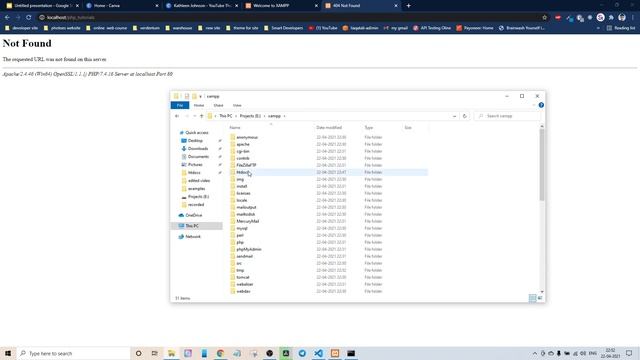
Task: Select Desktop in Quick access
Action: coord(195,141)
